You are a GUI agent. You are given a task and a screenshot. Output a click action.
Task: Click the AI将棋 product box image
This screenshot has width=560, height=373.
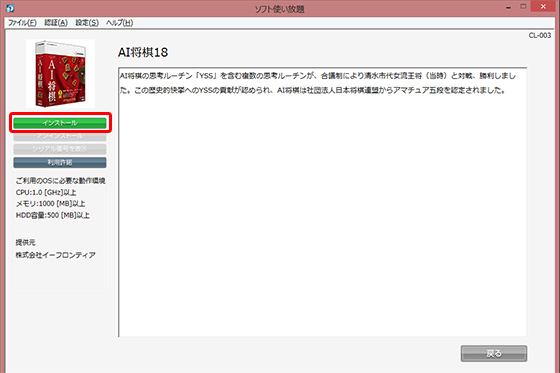60,74
